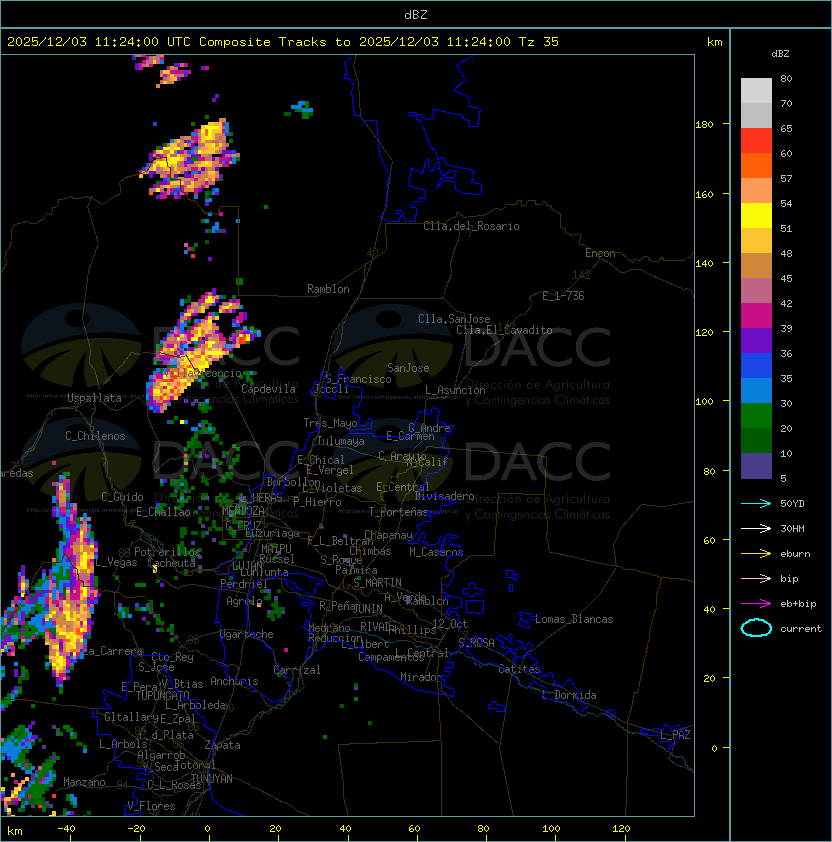Pick the slate 5-10 dBZ band
The width and height of the screenshot is (832, 842).
click(756, 466)
